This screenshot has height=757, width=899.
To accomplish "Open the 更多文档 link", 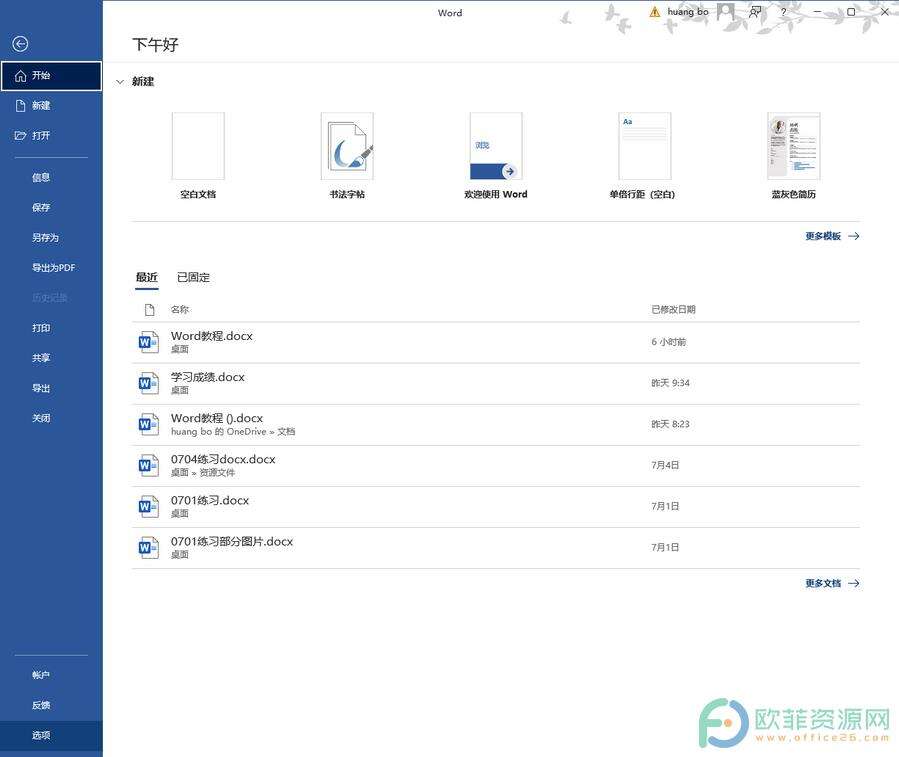I will pos(832,583).
